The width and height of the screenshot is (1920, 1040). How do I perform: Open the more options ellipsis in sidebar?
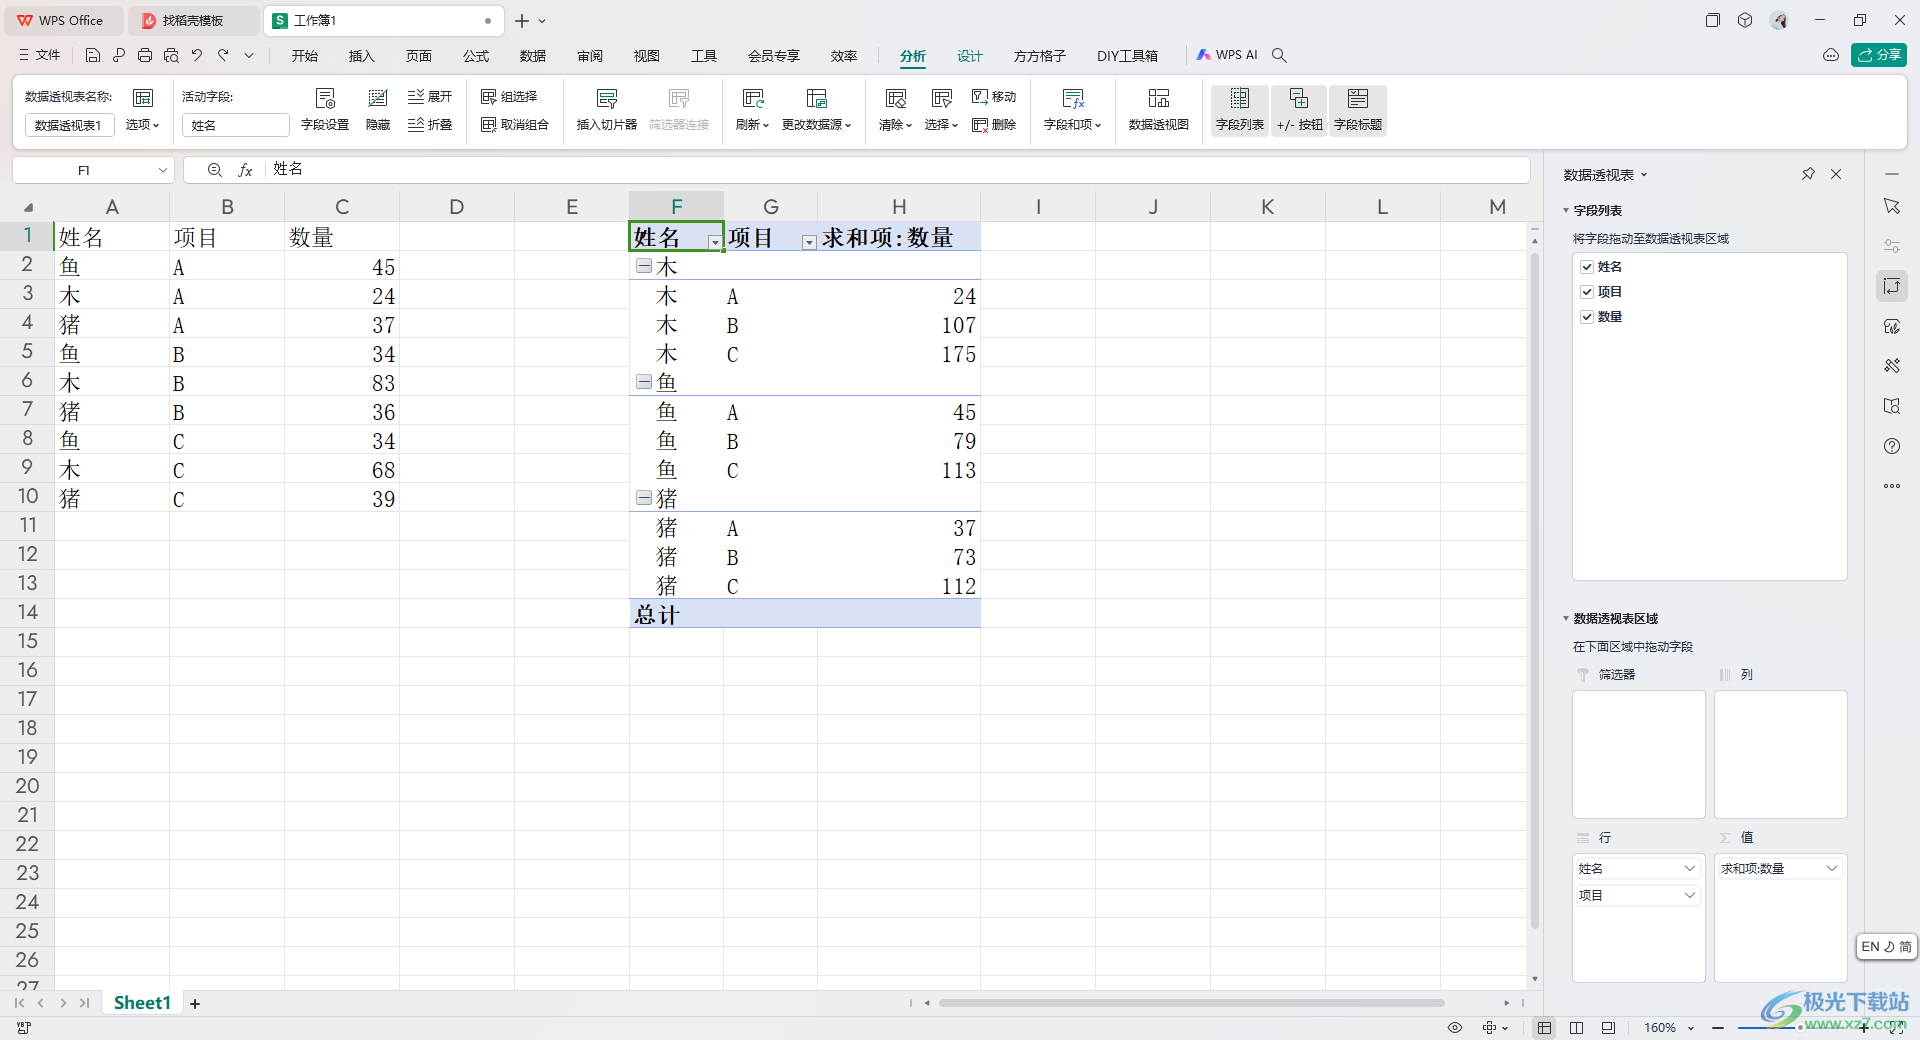(x=1892, y=486)
